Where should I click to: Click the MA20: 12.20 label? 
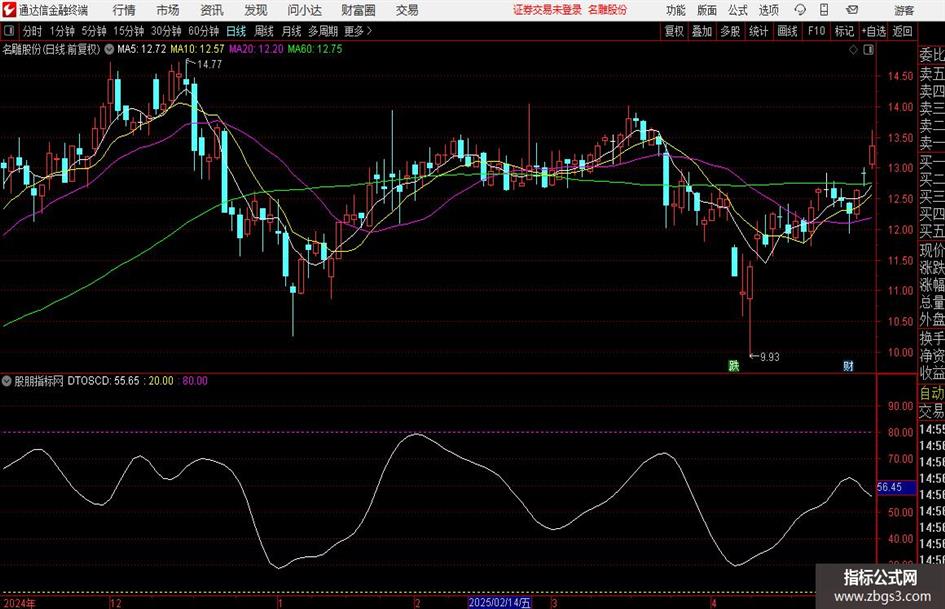point(256,49)
